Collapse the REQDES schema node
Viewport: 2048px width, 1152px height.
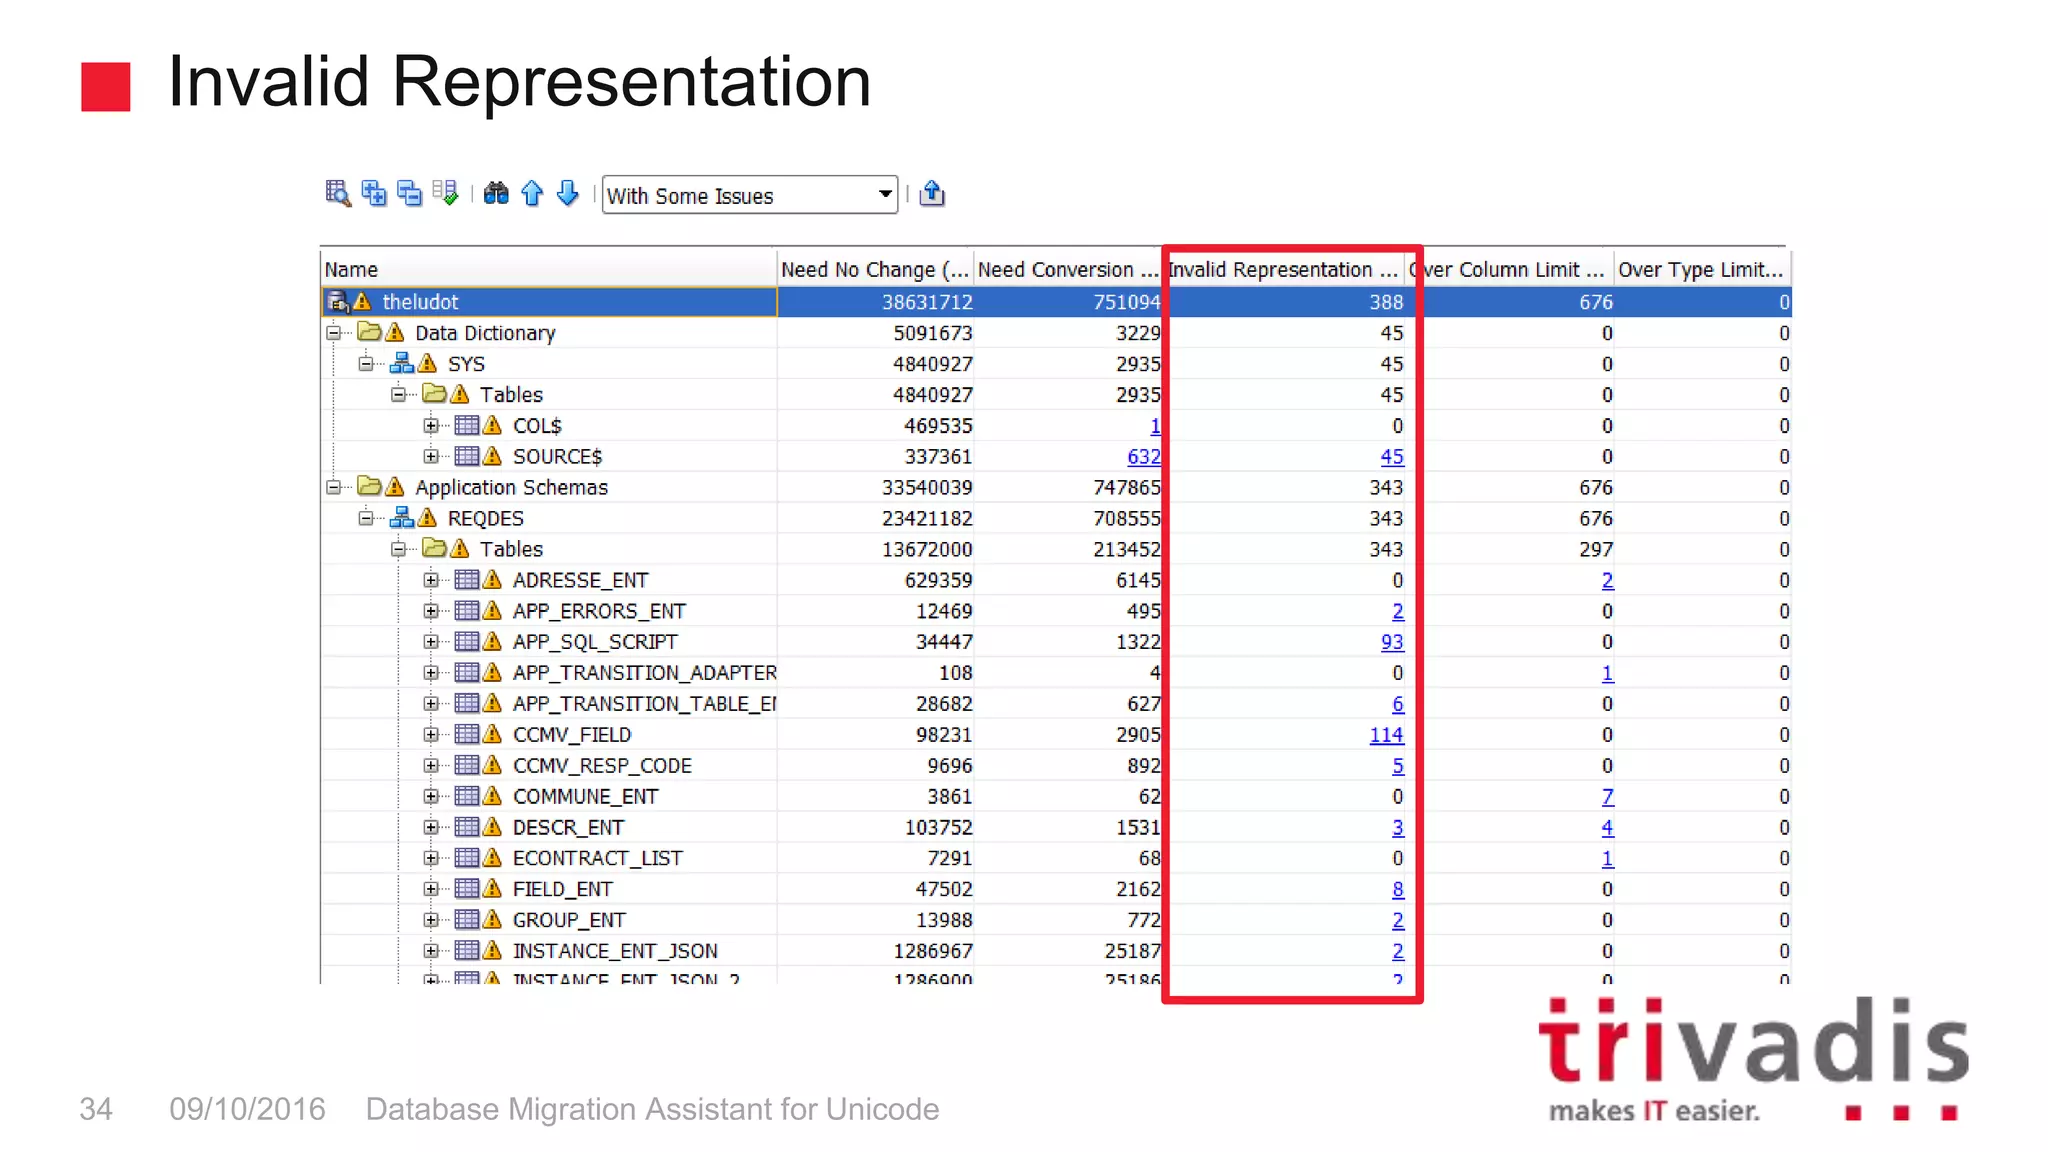click(x=366, y=518)
